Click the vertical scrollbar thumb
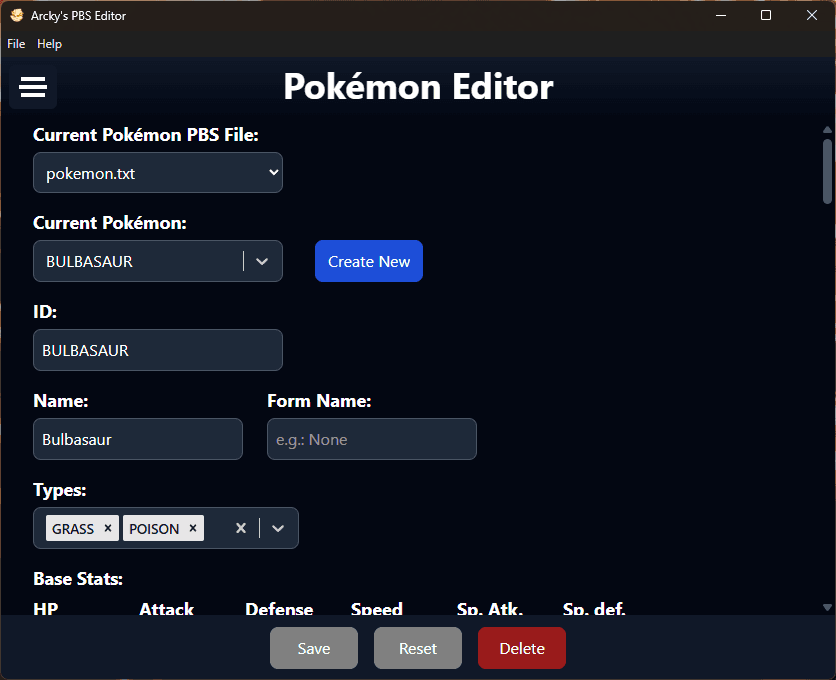This screenshot has width=836, height=680. tap(827, 170)
